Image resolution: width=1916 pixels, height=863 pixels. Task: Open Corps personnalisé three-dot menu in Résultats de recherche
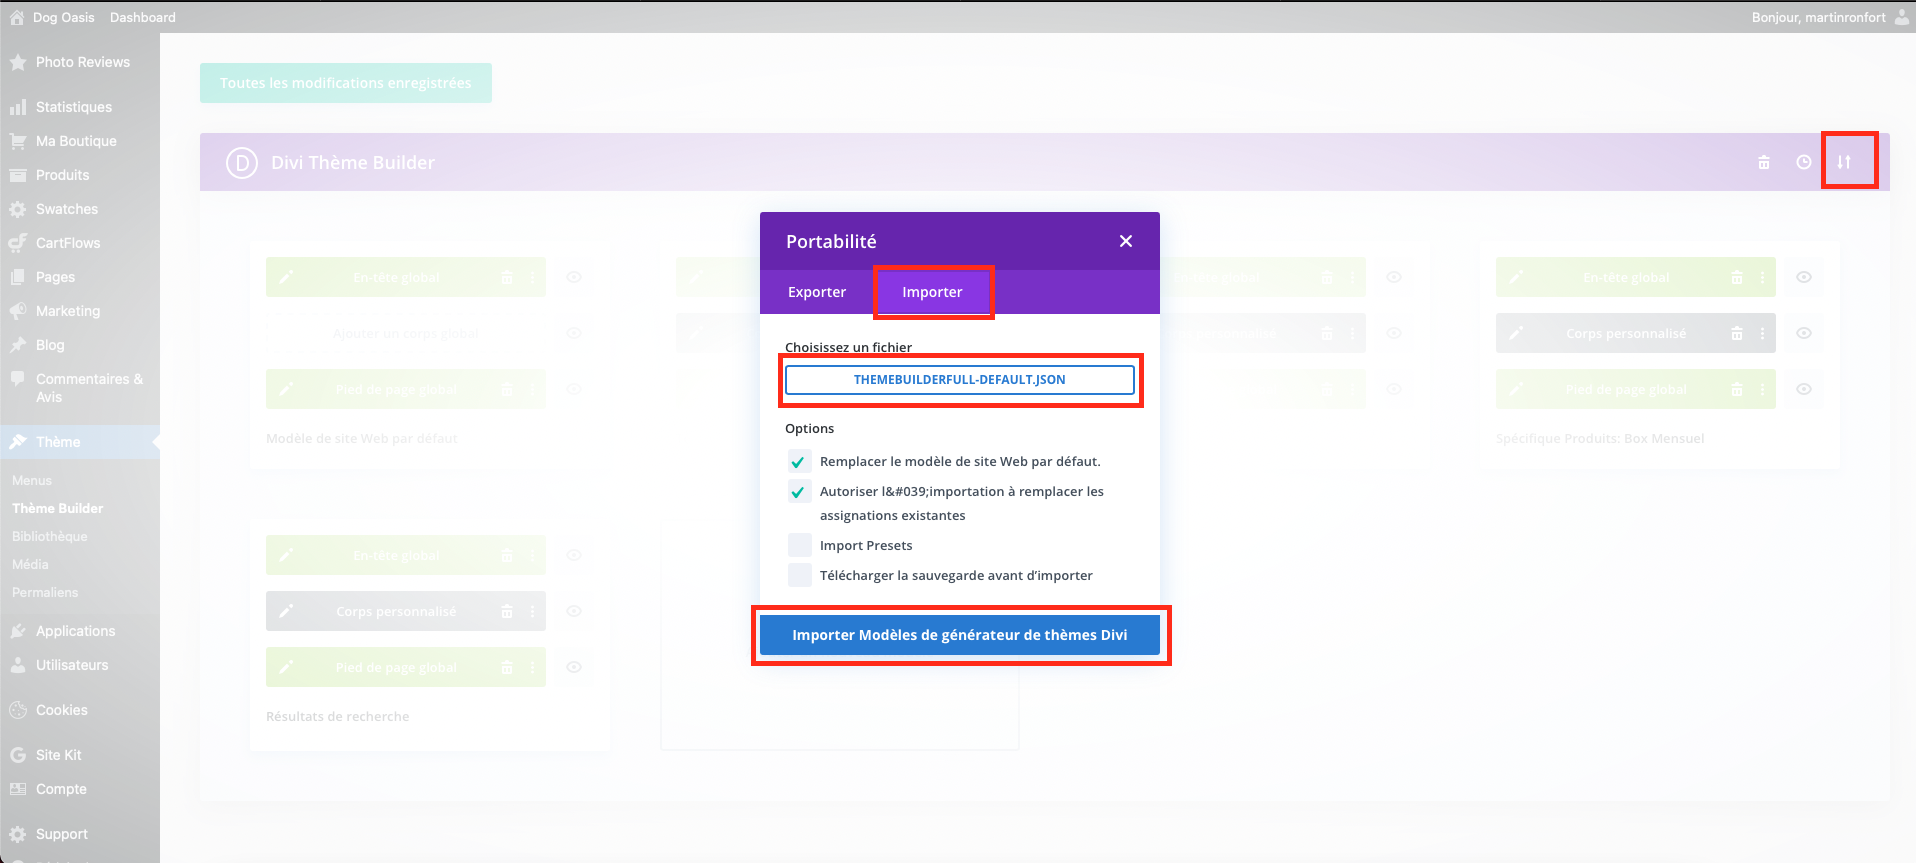[532, 611]
